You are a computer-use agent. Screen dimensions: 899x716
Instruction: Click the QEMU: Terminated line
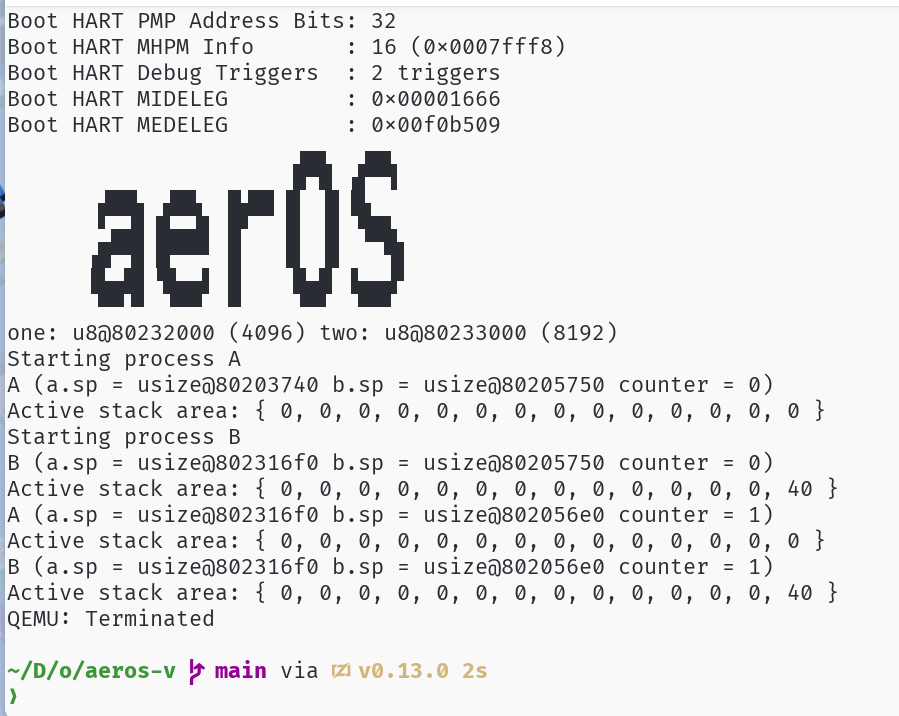111,619
